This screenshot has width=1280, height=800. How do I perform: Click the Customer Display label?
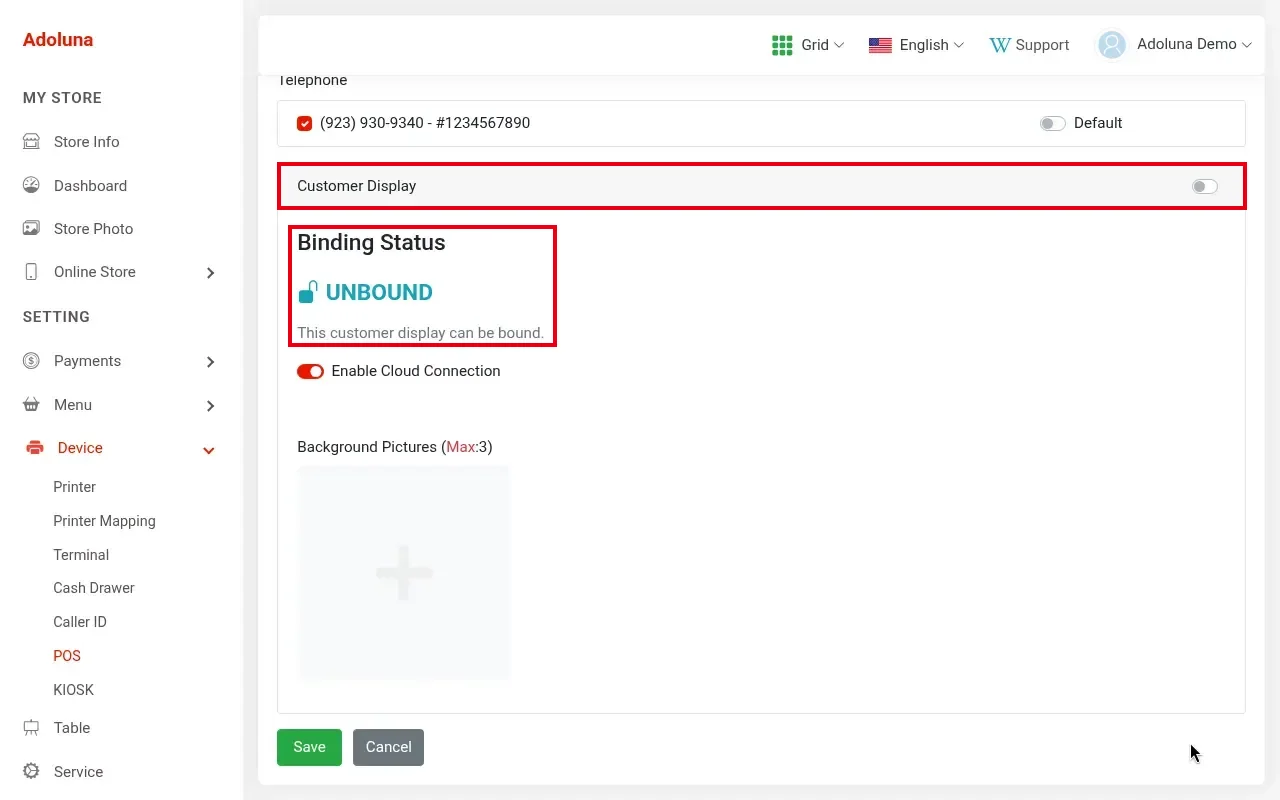coord(356,186)
